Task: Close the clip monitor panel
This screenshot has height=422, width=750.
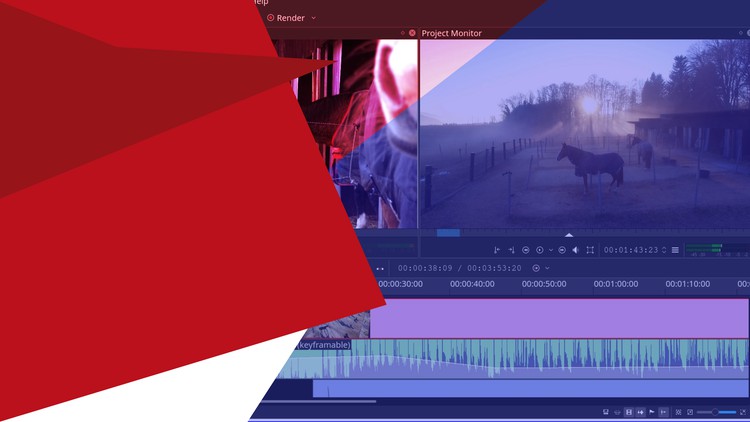Action: tap(412, 33)
